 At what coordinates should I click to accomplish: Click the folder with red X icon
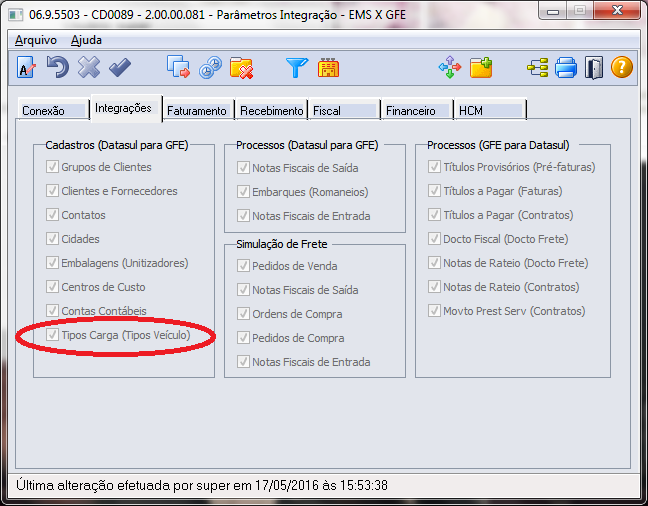(241, 67)
